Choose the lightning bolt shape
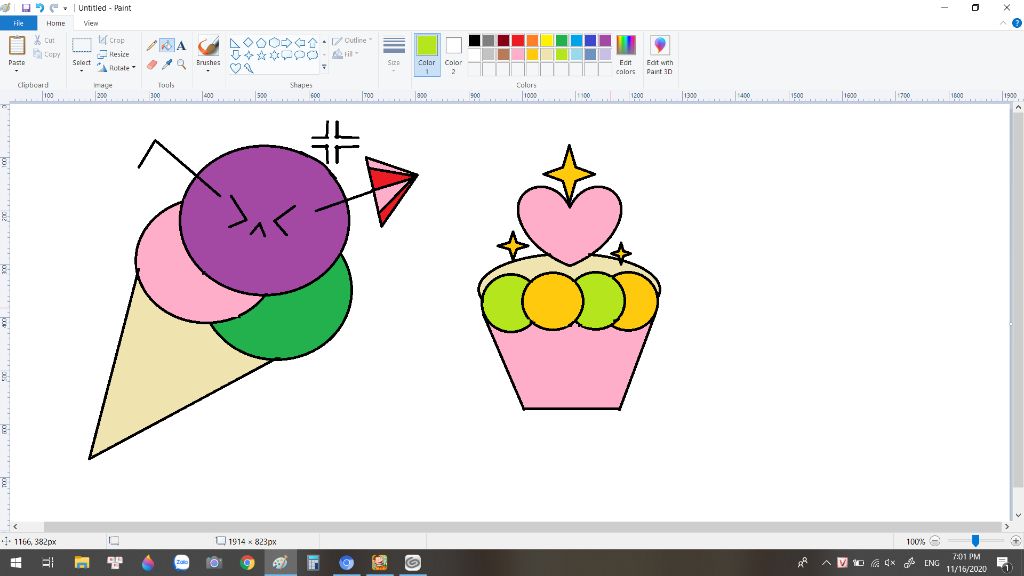 [248, 67]
